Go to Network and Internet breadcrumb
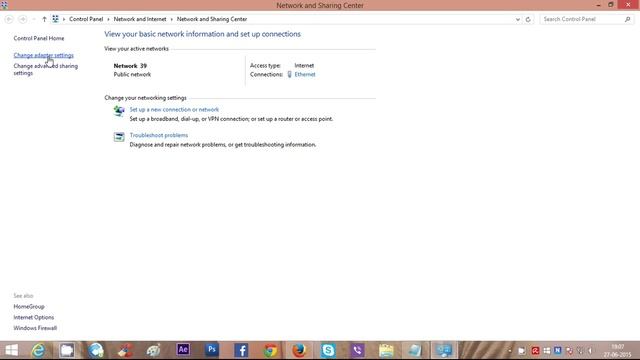 coord(140,19)
